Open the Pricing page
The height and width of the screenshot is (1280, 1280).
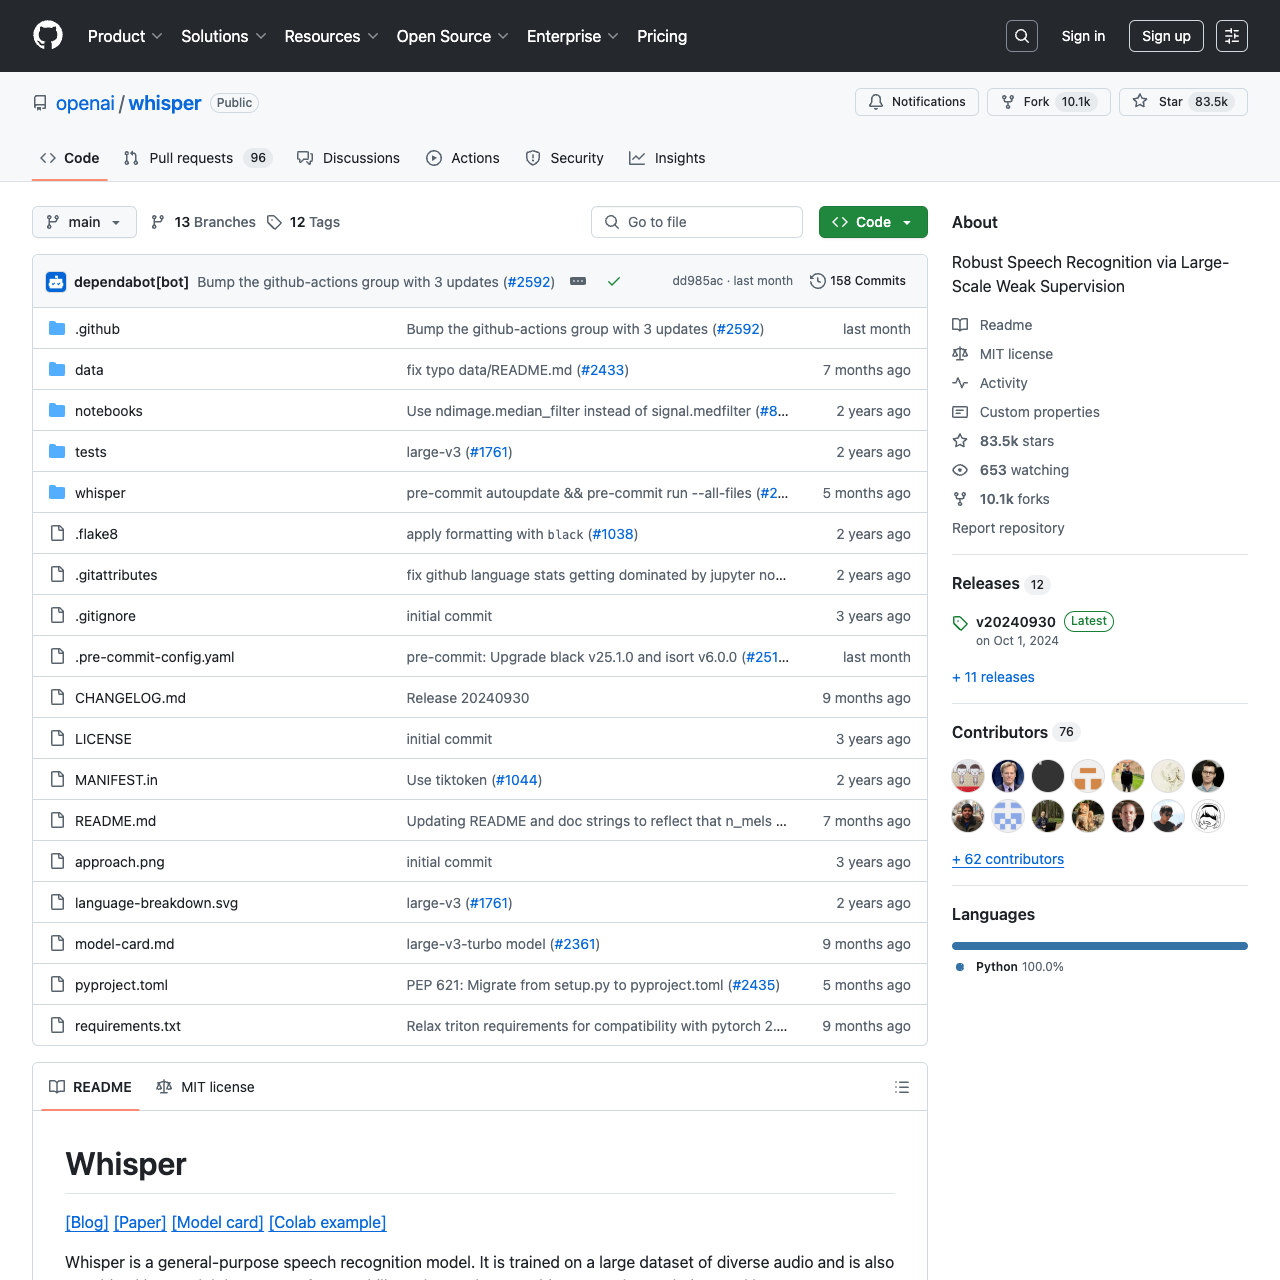point(662,36)
